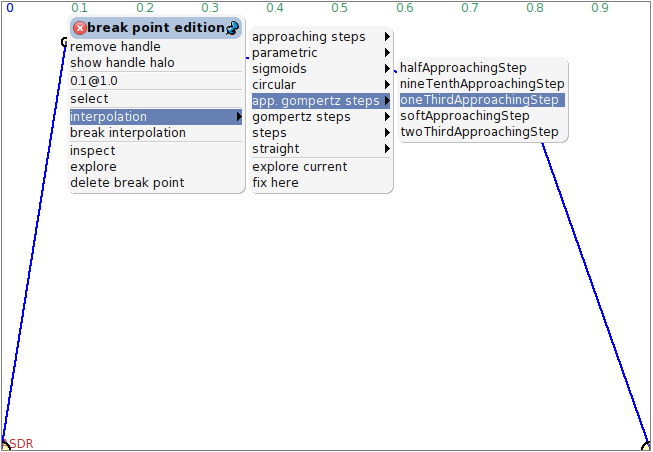Choose break interpolation
The image size is (653, 452).
[x=156, y=133]
